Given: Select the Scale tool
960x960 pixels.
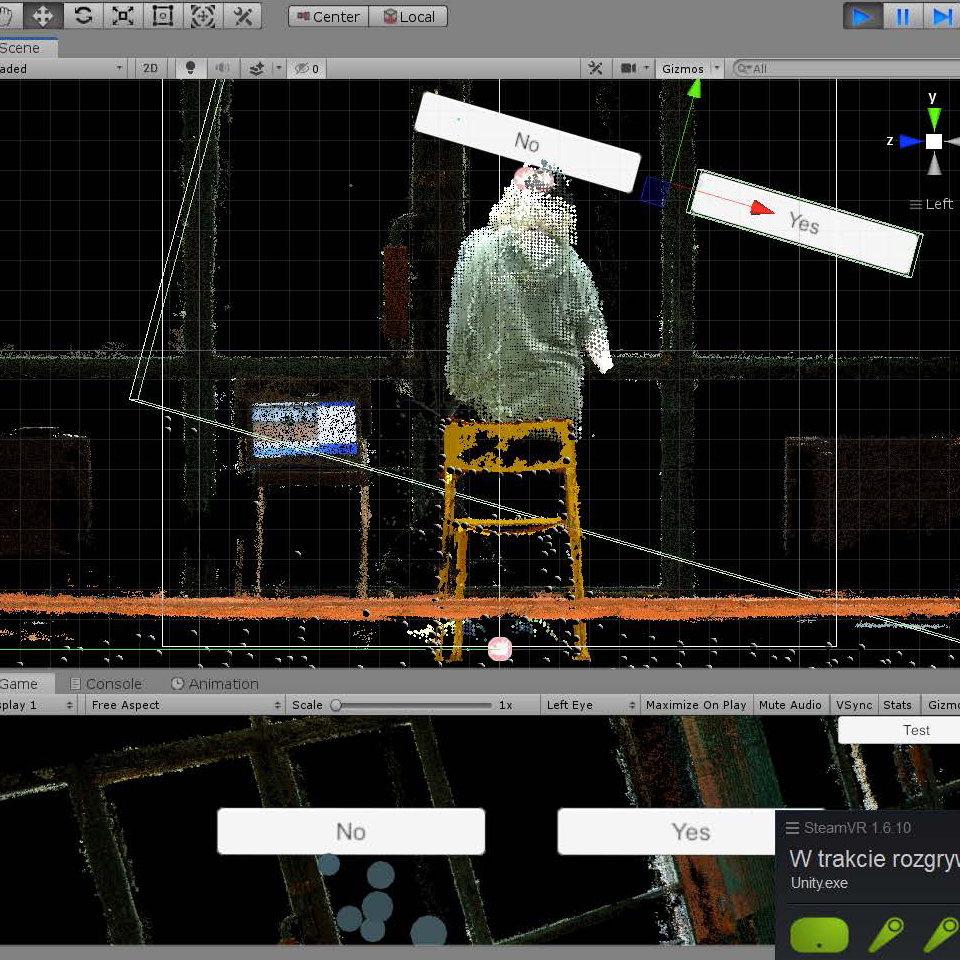Looking at the screenshot, I should pos(123,16).
